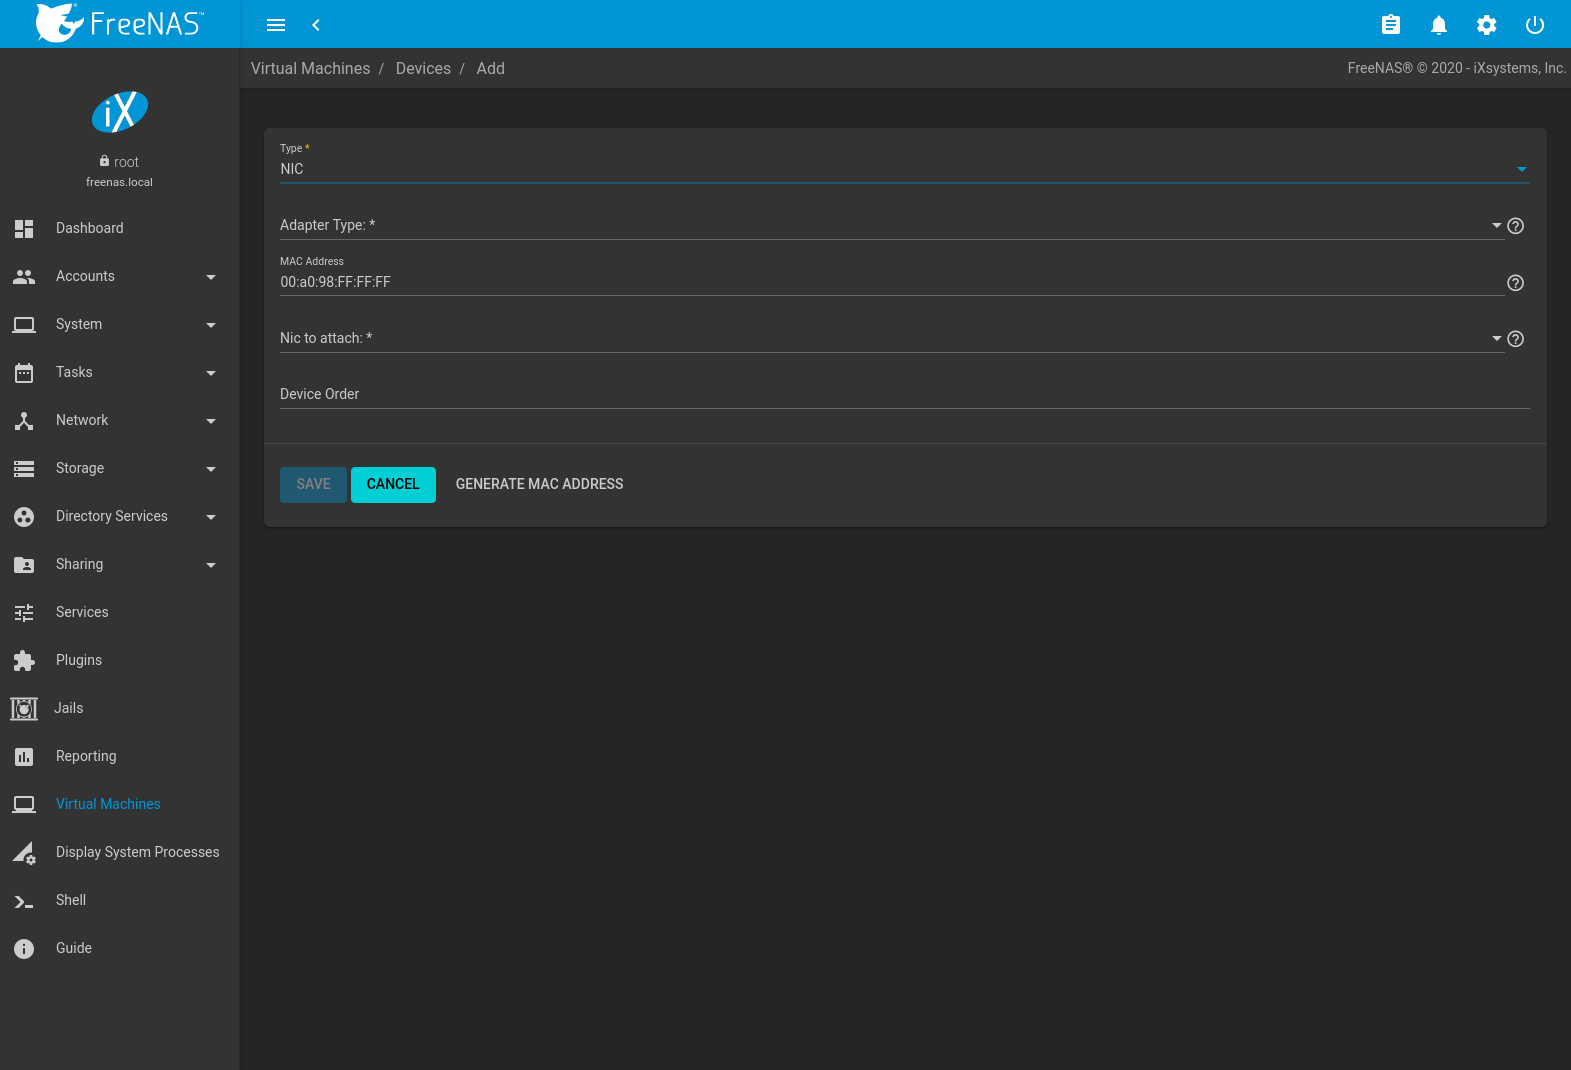Show help for Nic to attach field
1571x1070 pixels.
[x=1515, y=339]
